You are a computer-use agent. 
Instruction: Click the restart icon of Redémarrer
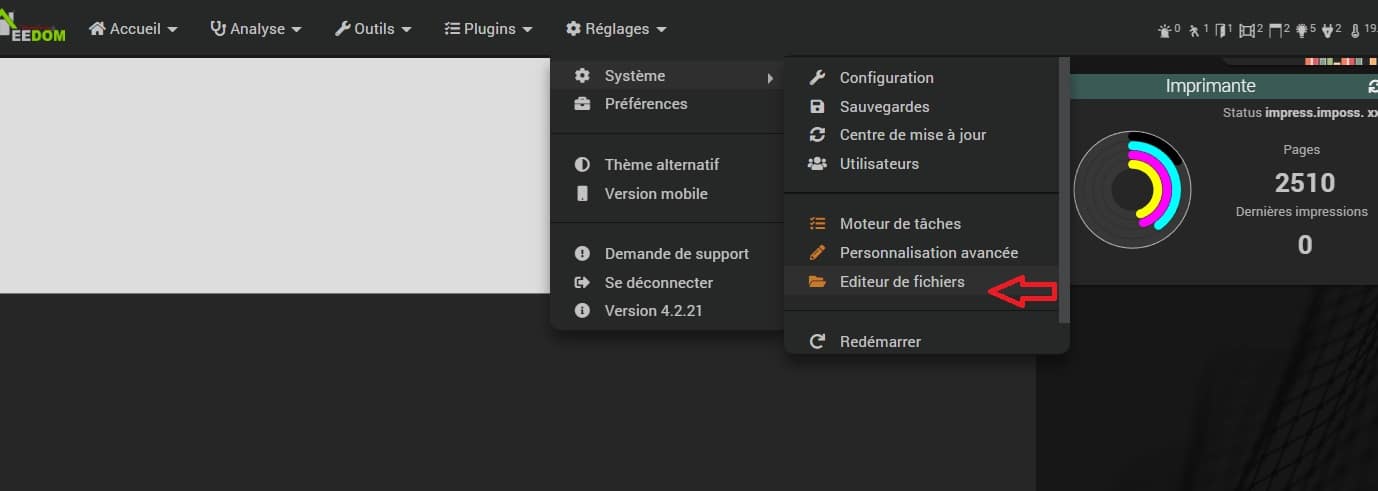pos(817,342)
